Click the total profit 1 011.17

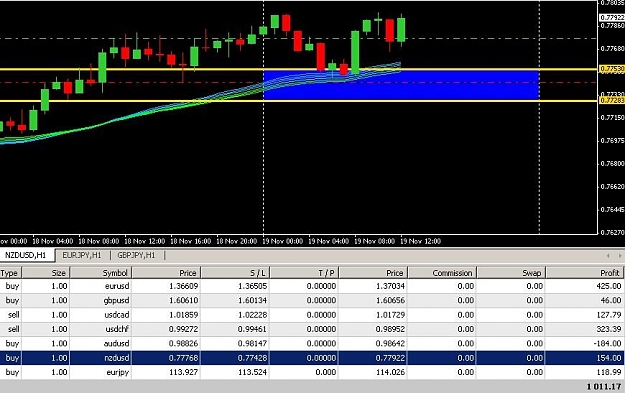[604, 386]
